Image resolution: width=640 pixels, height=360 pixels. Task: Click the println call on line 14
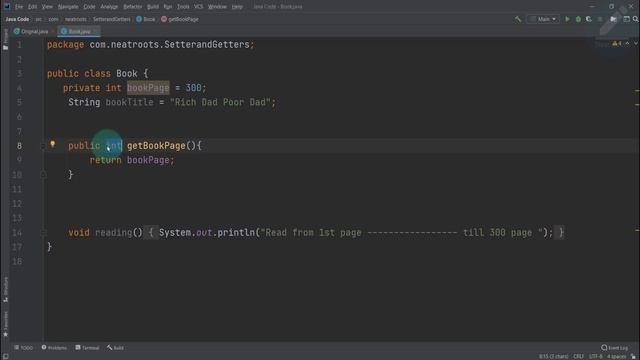pos(236,233)
